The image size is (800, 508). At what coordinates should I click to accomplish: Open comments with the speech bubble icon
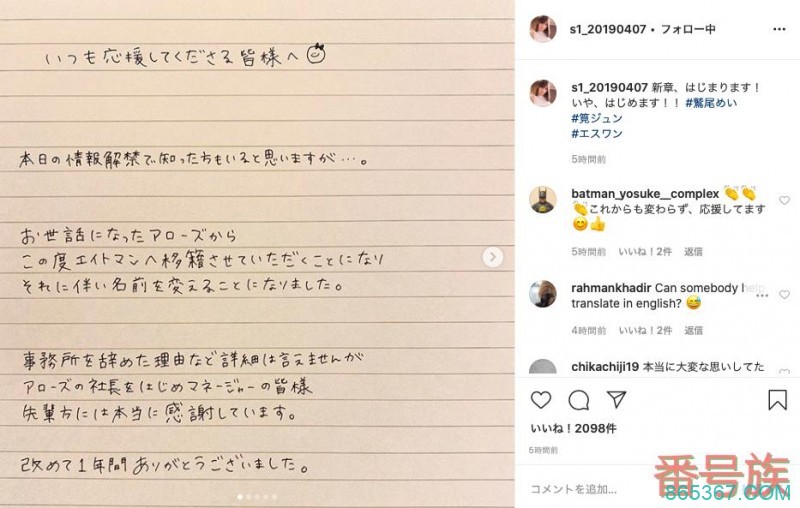579,400
